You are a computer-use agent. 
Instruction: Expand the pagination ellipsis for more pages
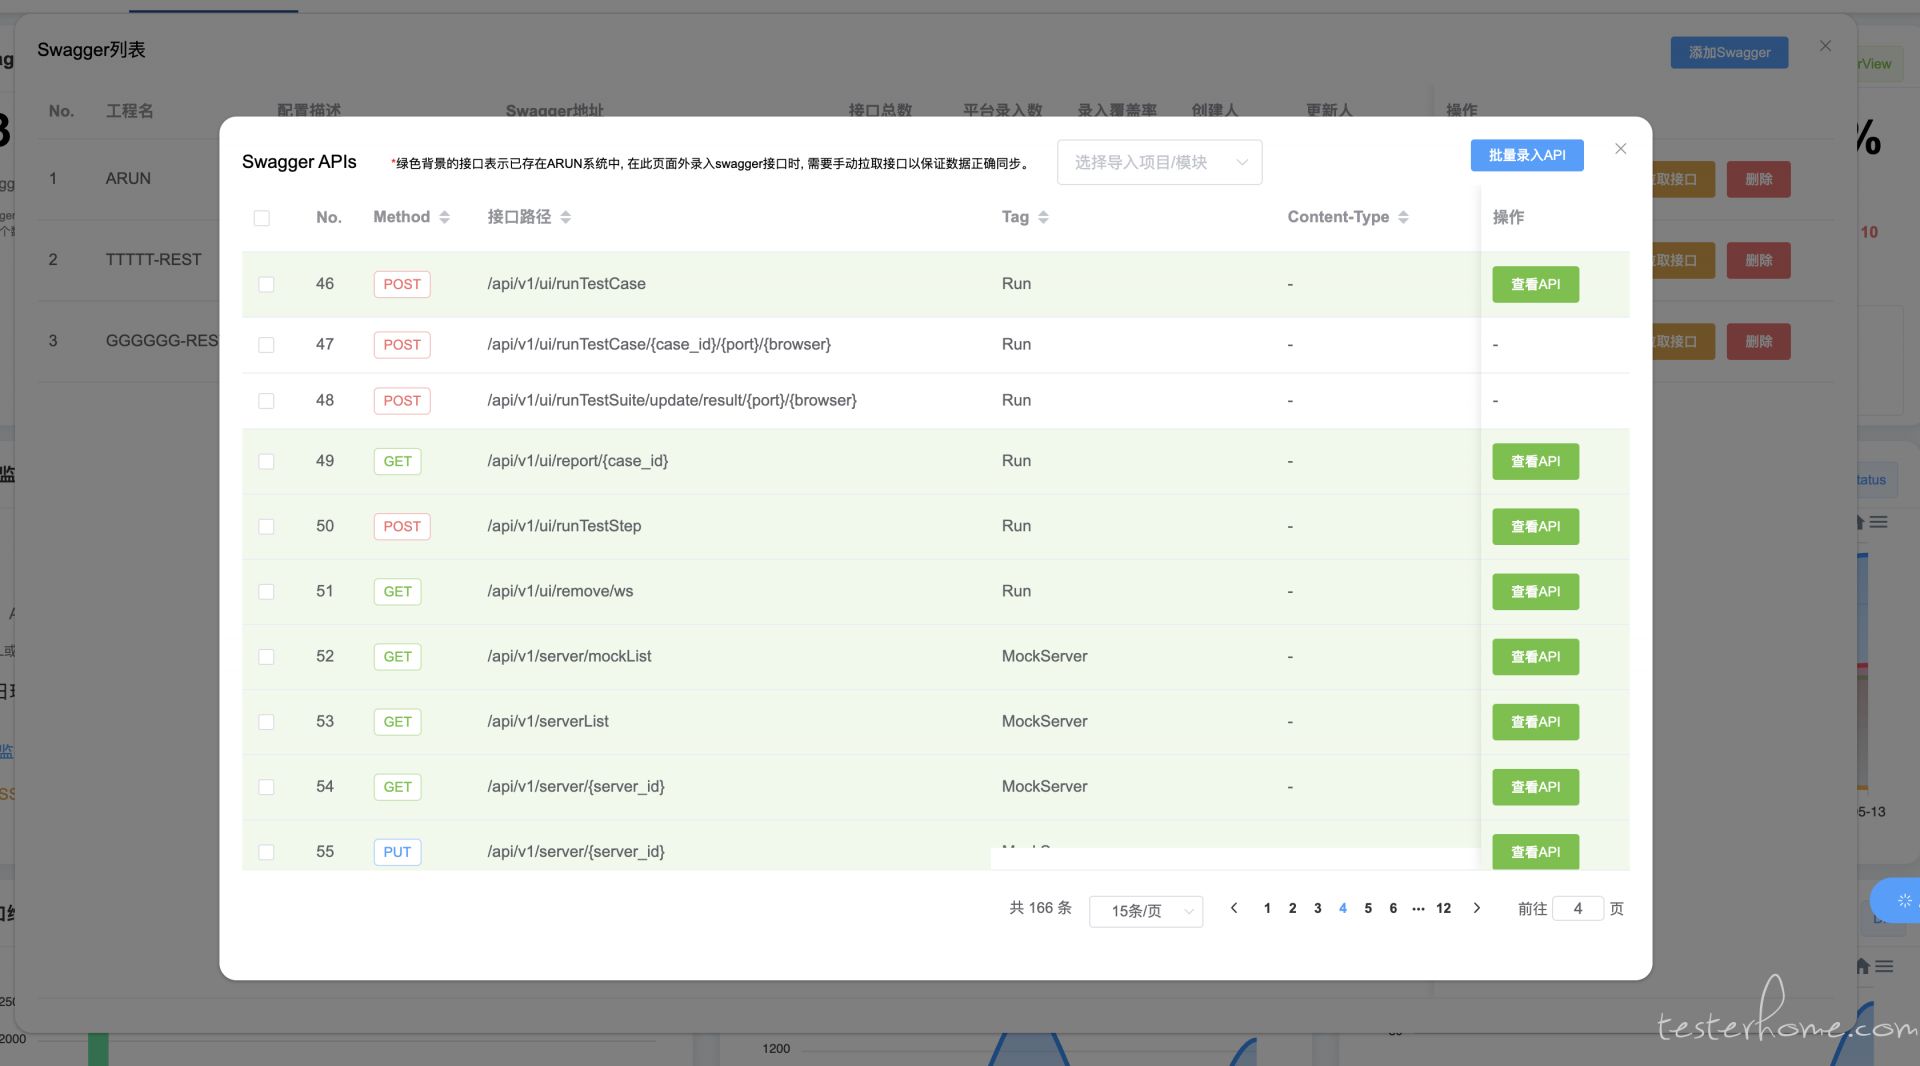pos(1418,908)
